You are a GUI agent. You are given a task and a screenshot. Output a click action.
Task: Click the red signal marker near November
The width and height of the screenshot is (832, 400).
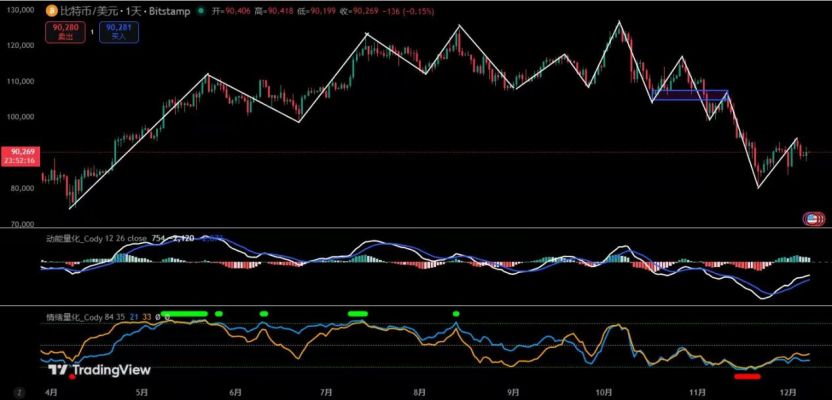[x=747, y=376]
